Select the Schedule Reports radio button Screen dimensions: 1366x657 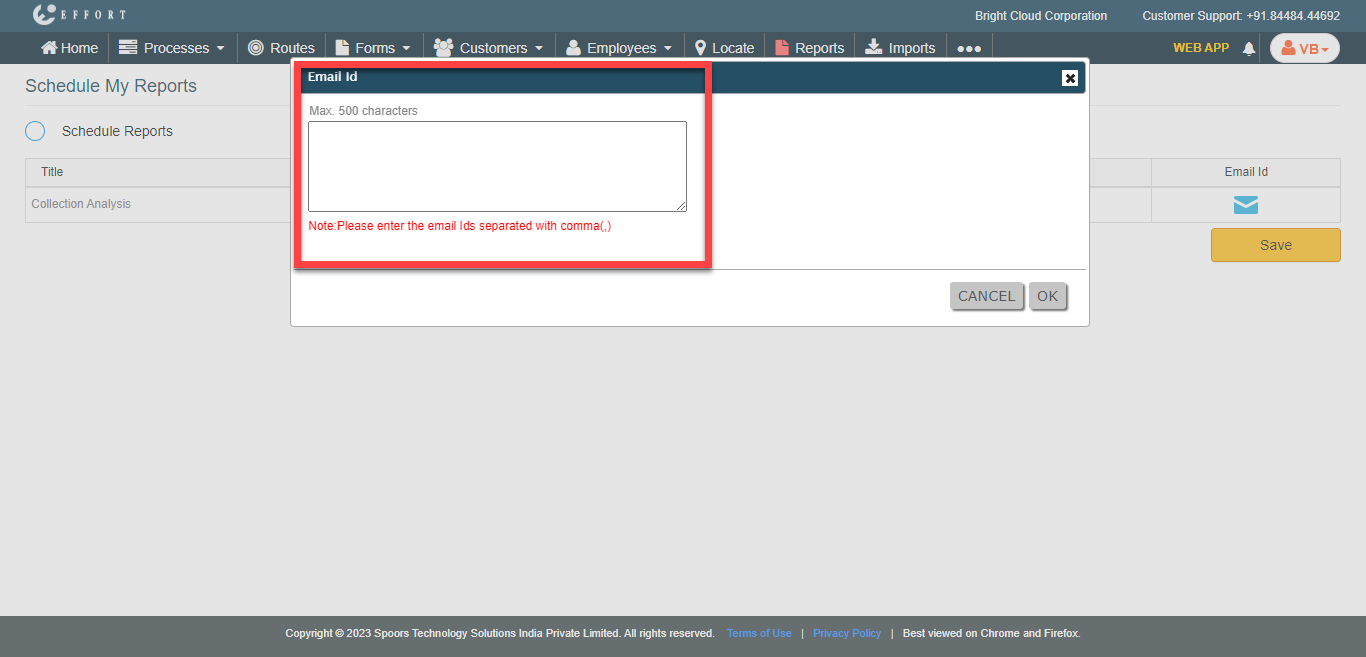(x=35, y=131)
